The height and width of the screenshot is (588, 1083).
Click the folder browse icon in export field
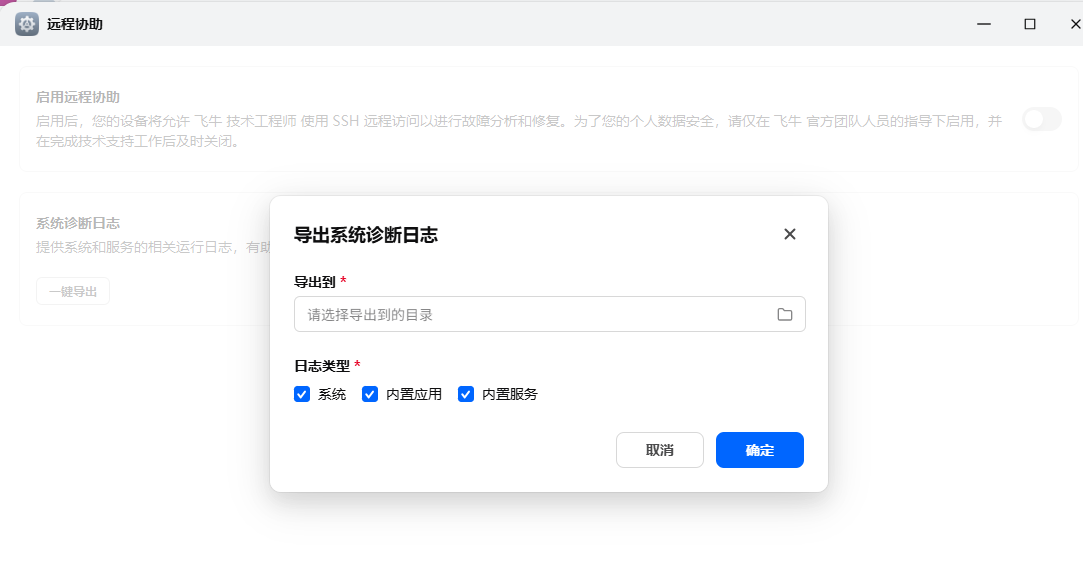pyautogui.click(x=785, y=314)
